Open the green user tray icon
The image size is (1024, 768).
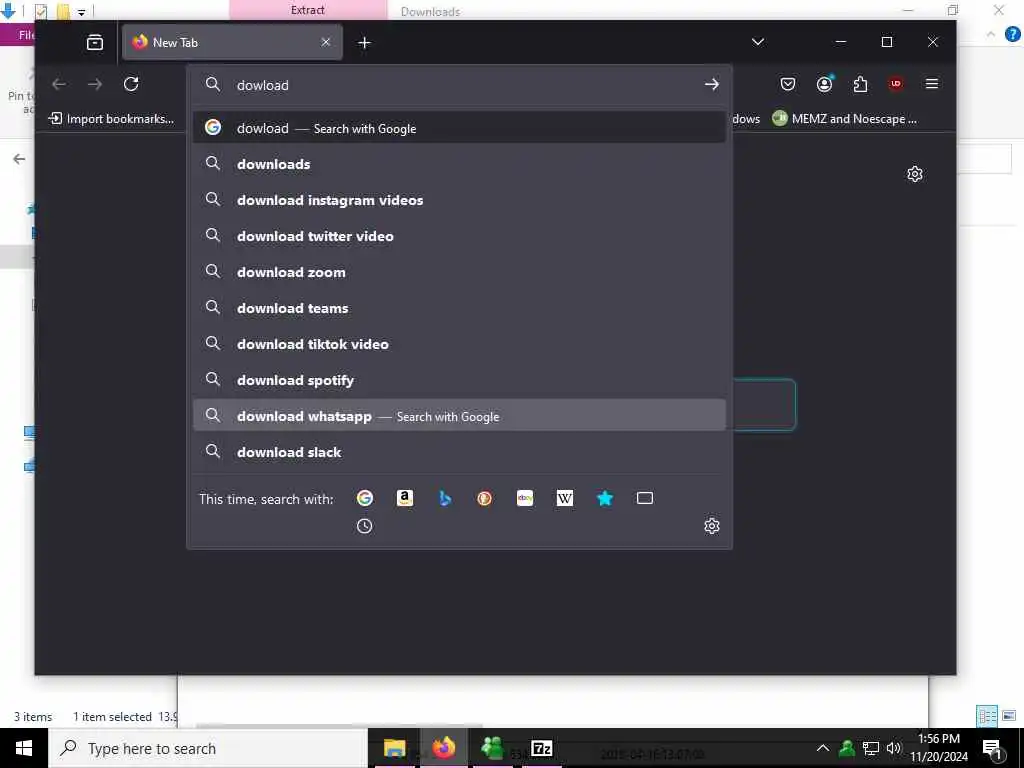pos(847,748)
